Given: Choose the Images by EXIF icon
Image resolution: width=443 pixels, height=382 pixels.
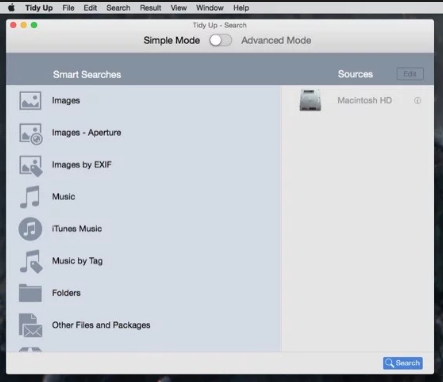Looking at the screenshot, I should pyautogui.click(x=31, y=166).
